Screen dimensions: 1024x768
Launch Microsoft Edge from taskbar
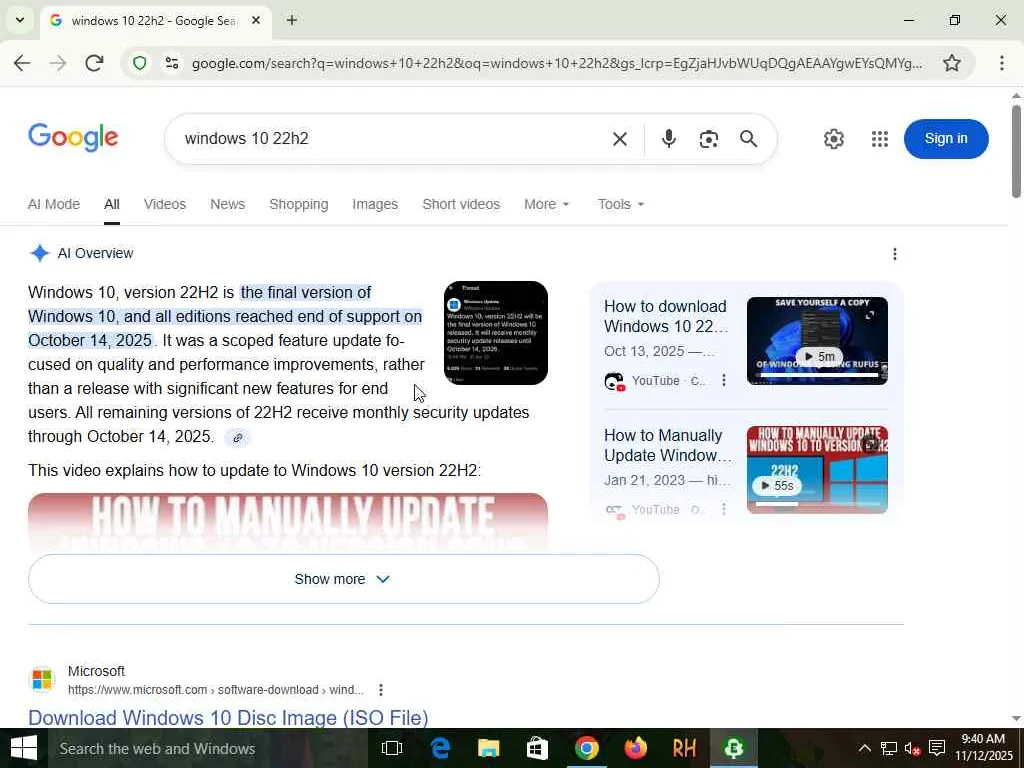coord(440,748)
